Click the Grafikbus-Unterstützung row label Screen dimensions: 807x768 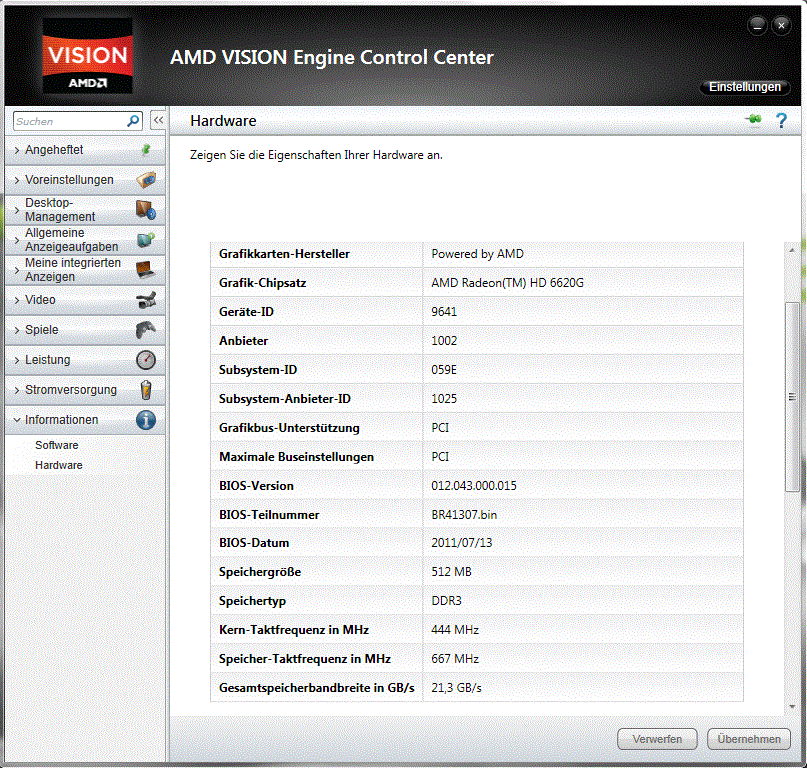[x=289, y=428]
